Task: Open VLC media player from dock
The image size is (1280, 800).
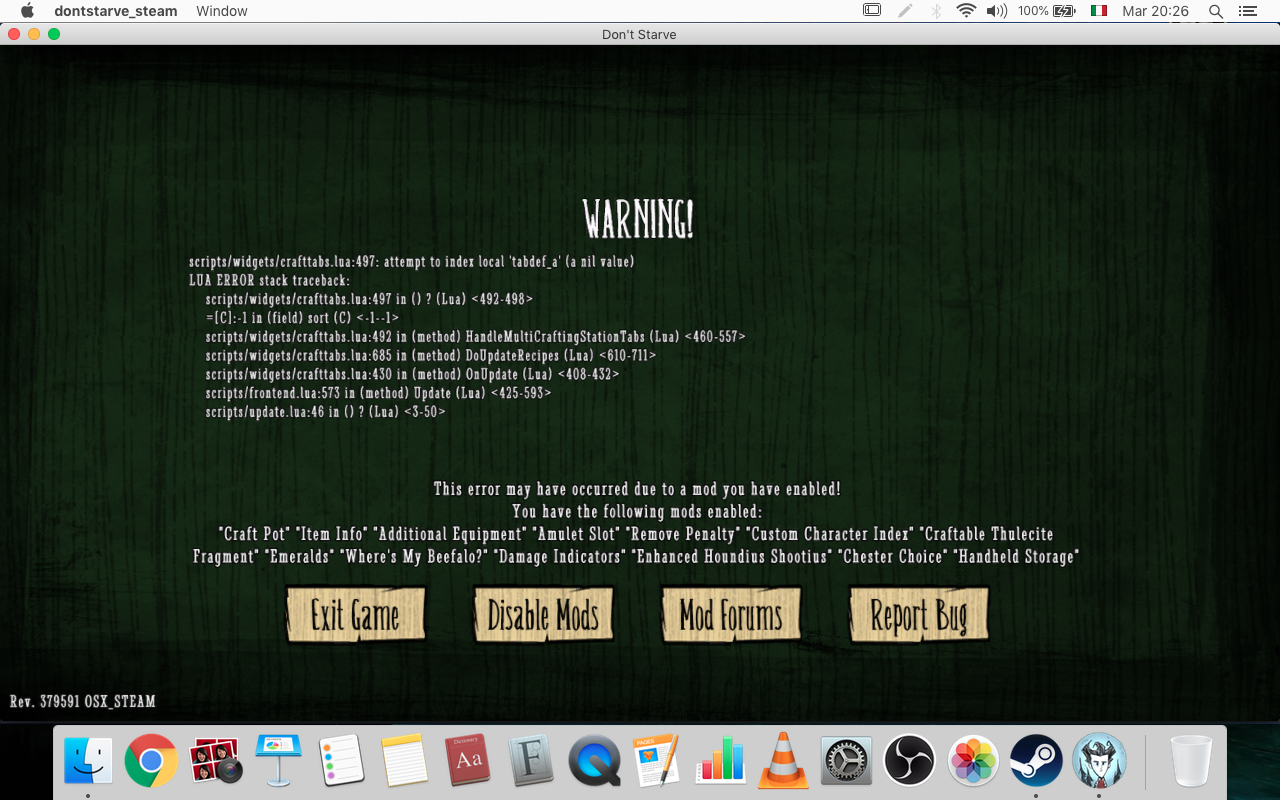Action: click(783, 760)
